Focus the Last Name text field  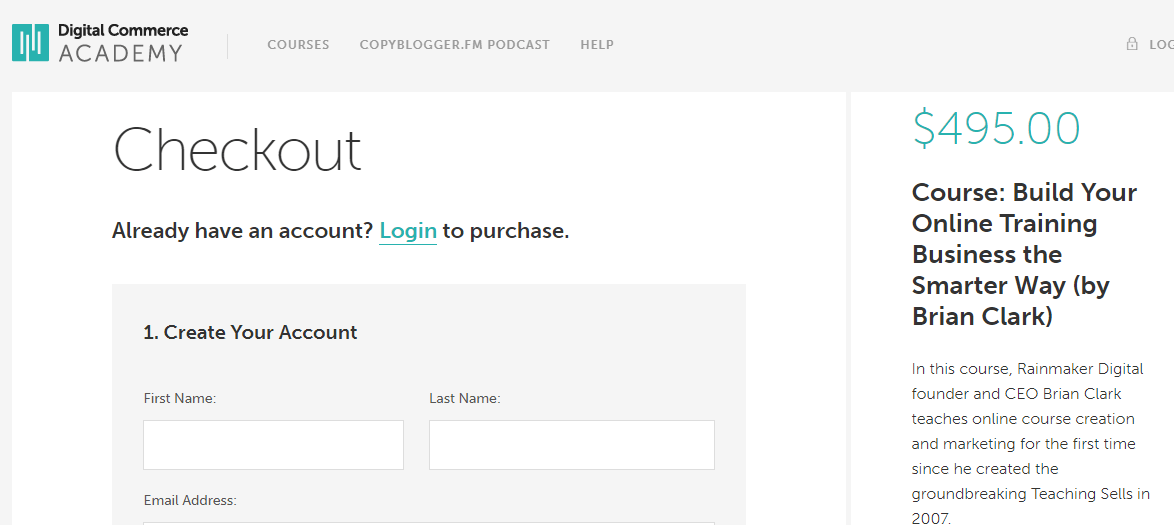tap(571, 445)
